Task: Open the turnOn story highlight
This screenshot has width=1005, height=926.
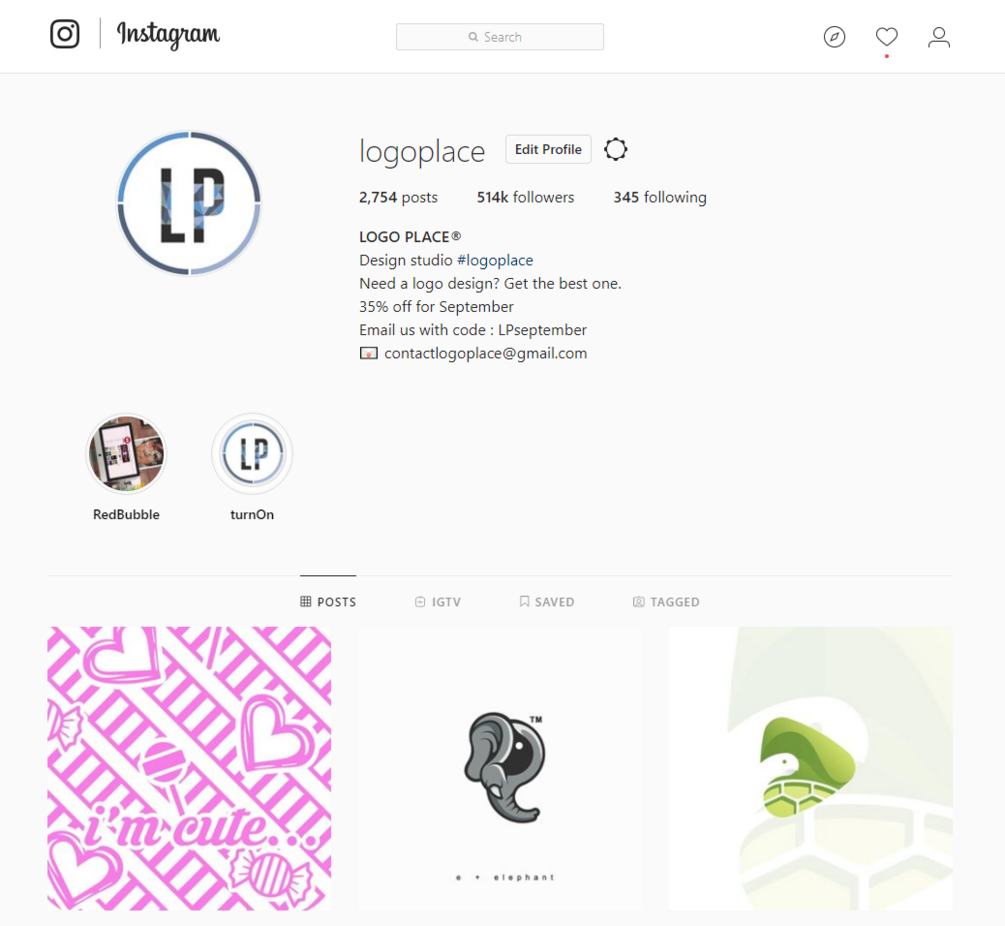Action: pyautogui.click(x=252, y=454)
